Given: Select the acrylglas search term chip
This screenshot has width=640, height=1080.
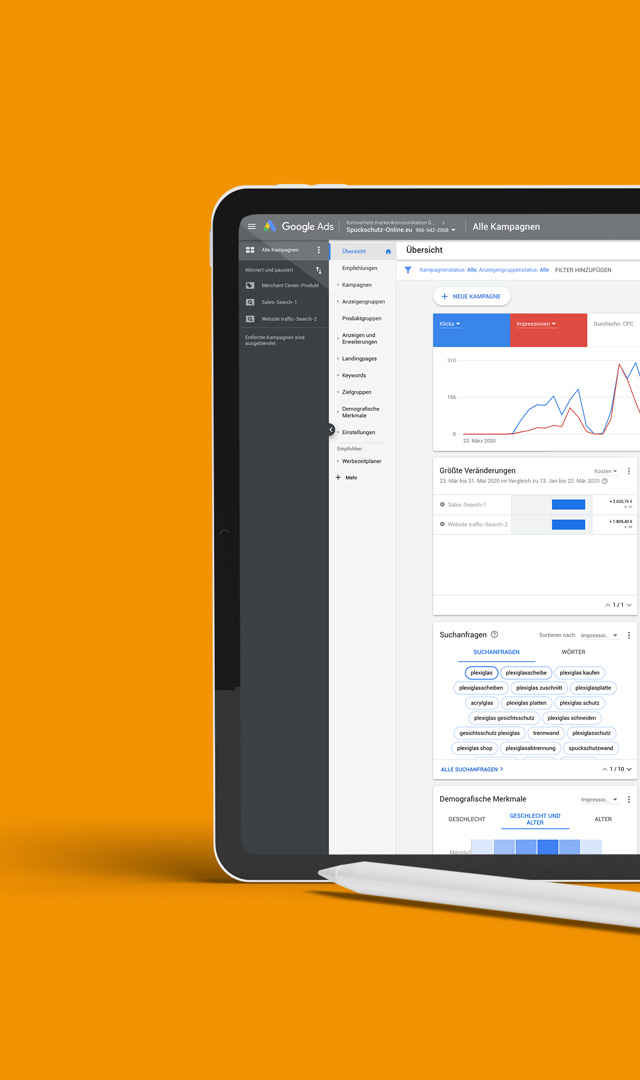Looking at the screenshot, I should click(x=482, y=703).
